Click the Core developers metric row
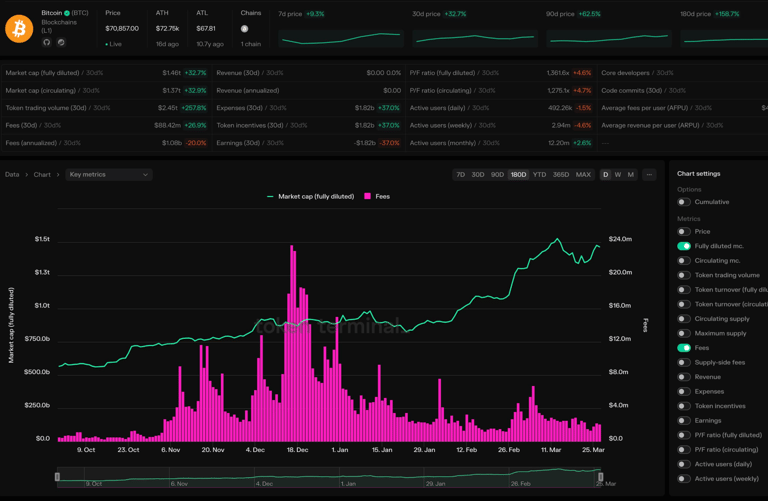The height and width of the screenshot is (501, 768). [x=683, y=73]
